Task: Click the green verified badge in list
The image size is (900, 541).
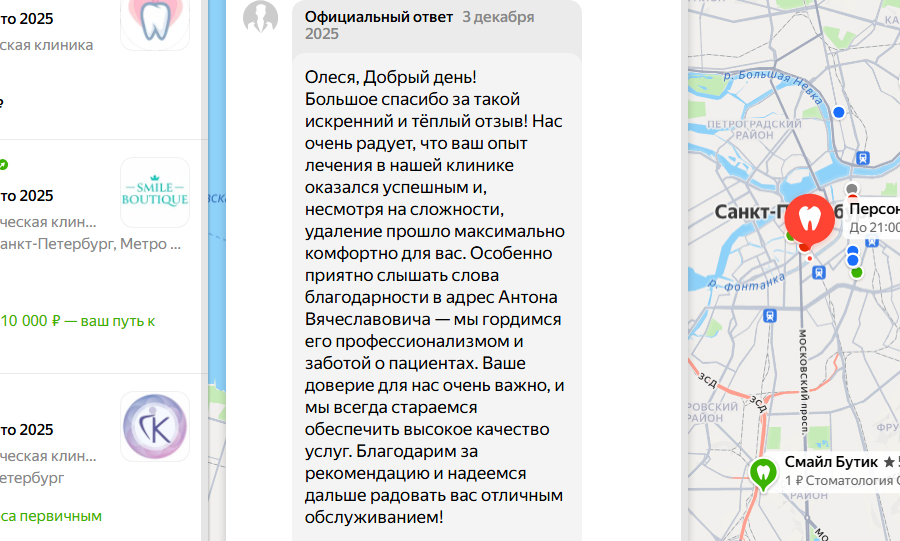Action: pos(3,165)
